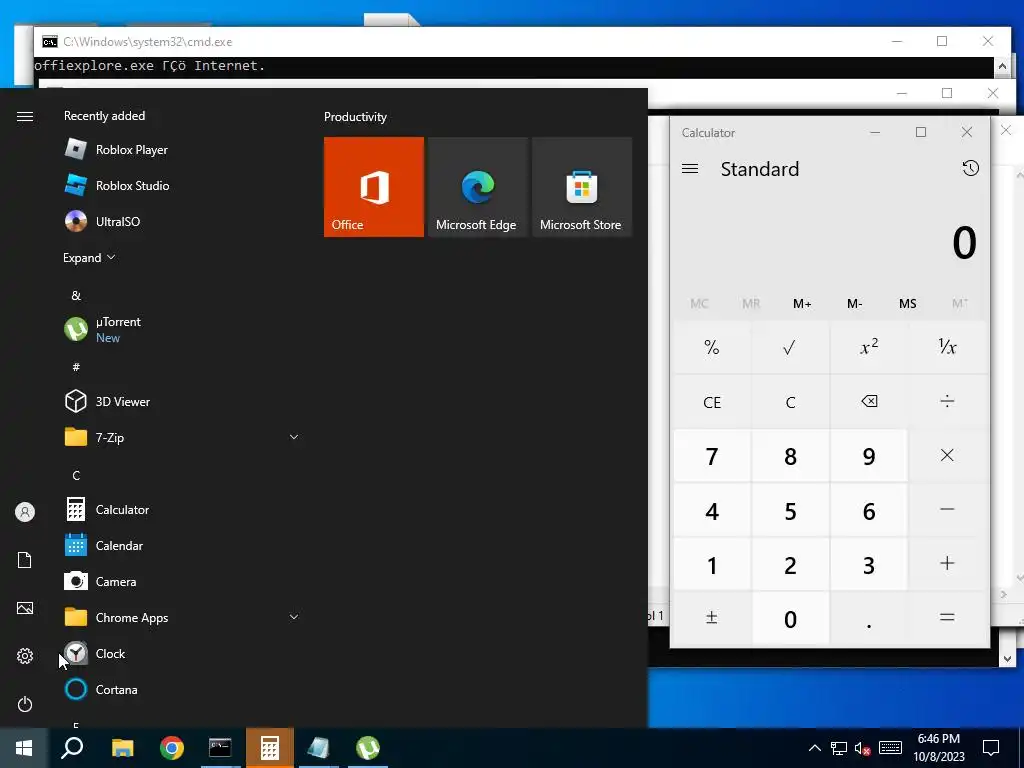
Task: Click the muted volume tray icon
Action: (x=863, y=748)
